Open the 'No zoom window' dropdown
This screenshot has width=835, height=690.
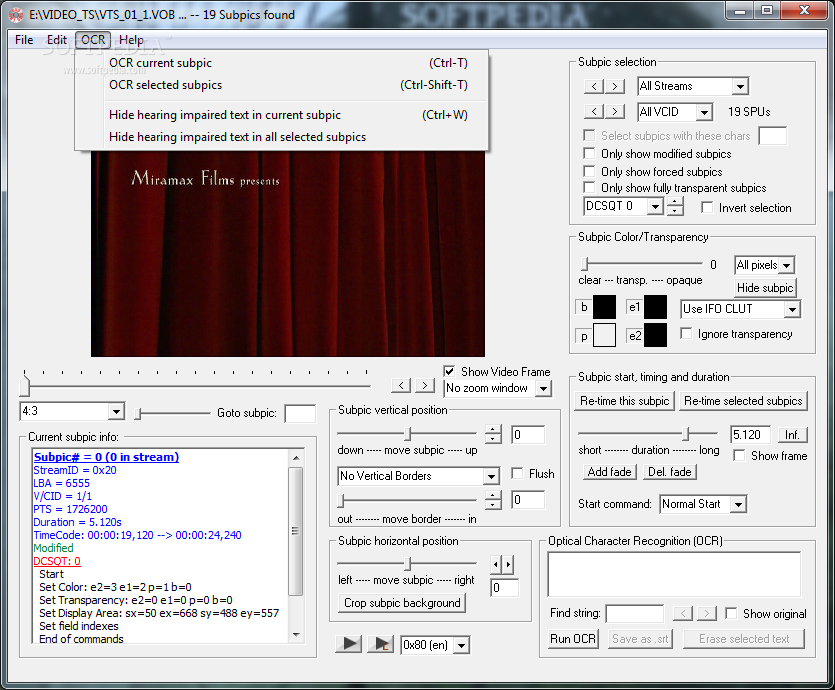point(543,389)
